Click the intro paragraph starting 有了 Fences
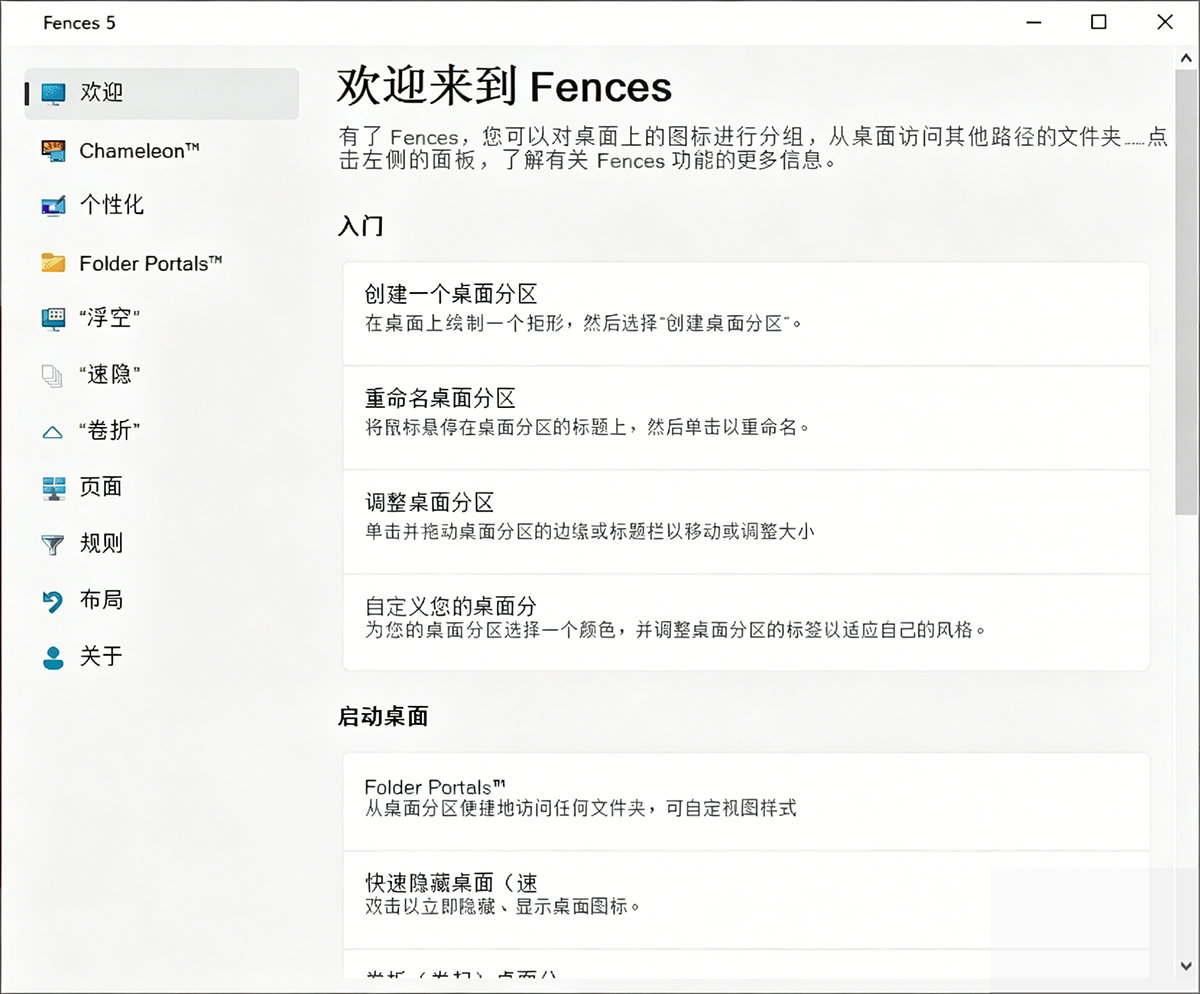Image resolution: width=1200 pixels, height=994 pixels. [753, 148]
